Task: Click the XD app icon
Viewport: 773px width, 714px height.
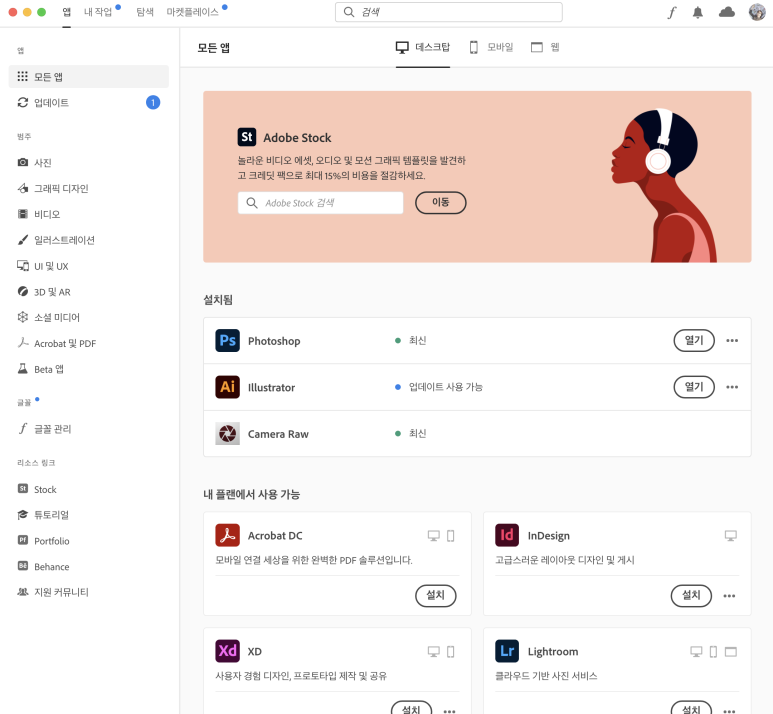Action: click(227, 651)
